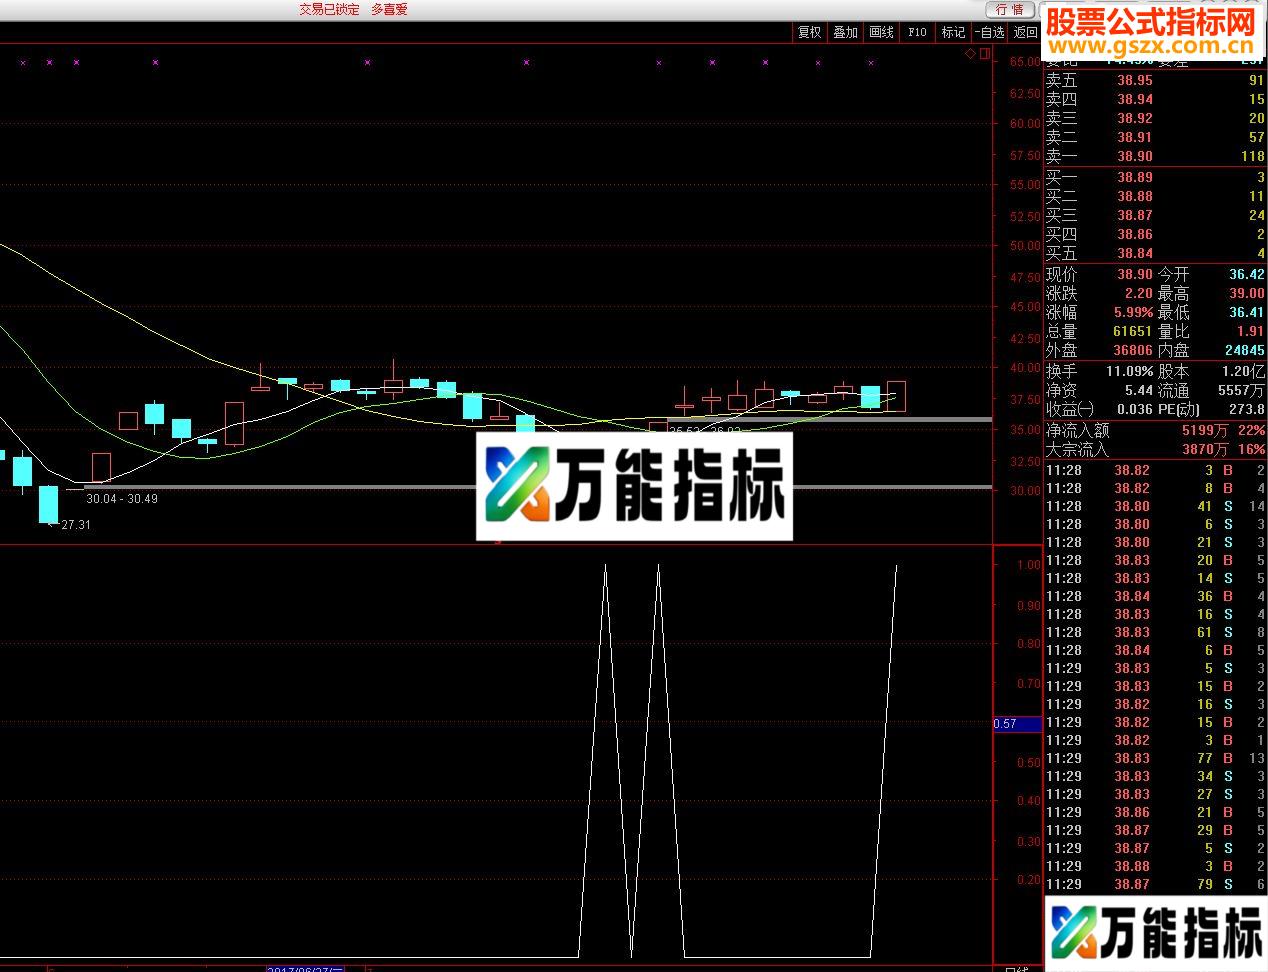
Task: Open F10 fundamental data
Action: click(916, 32)
